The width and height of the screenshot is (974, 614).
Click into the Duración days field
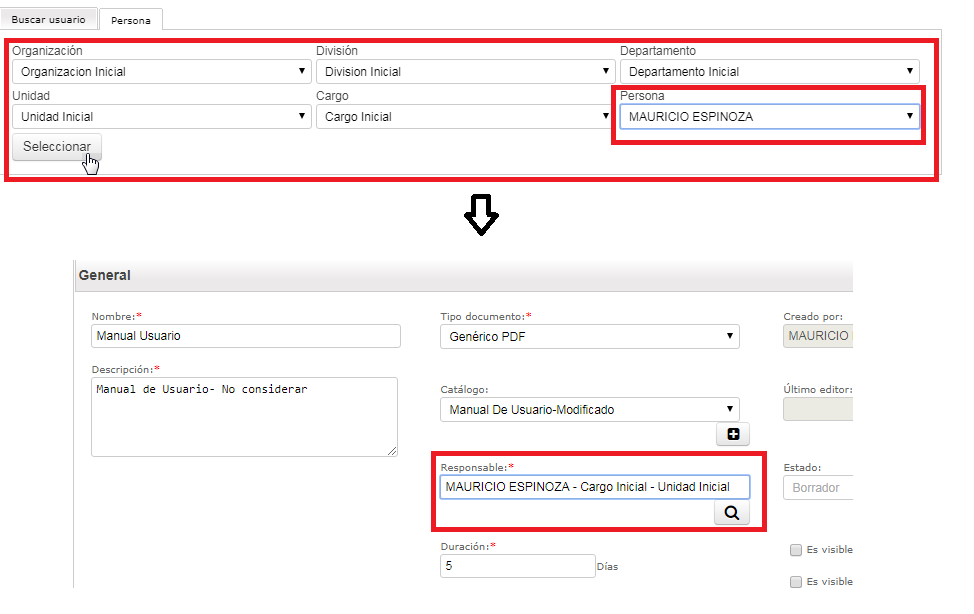[x=517, y=566]
